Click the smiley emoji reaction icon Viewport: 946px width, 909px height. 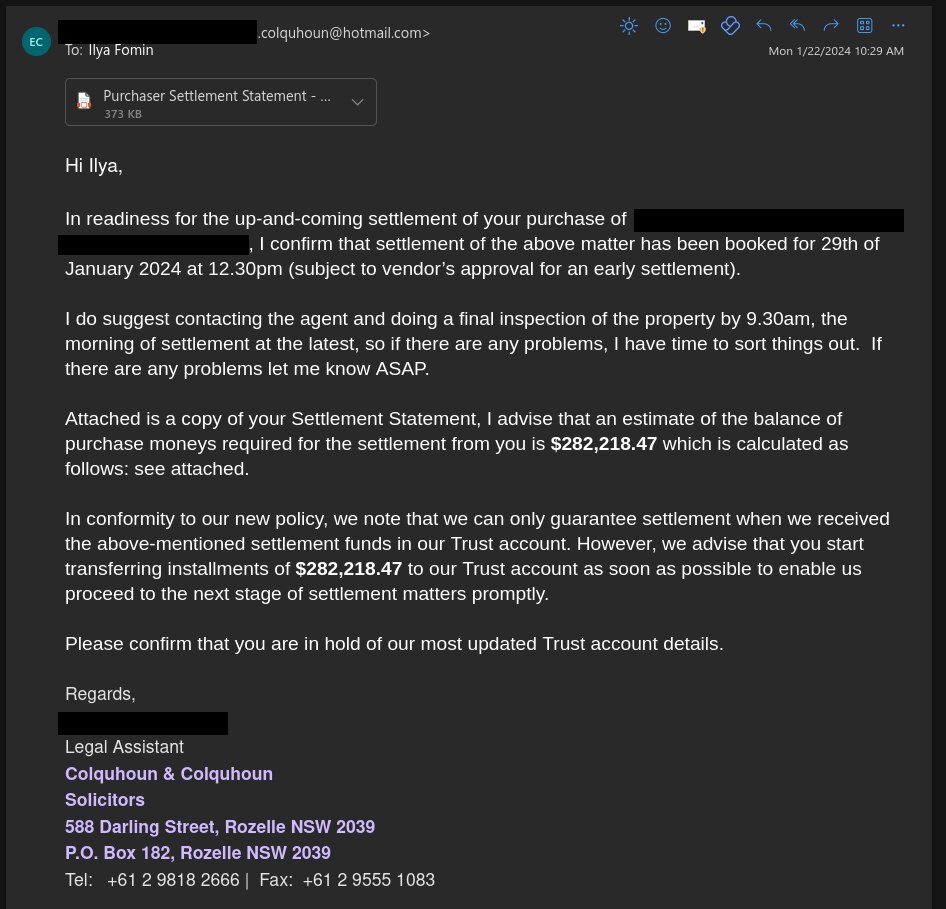point(662,26)
